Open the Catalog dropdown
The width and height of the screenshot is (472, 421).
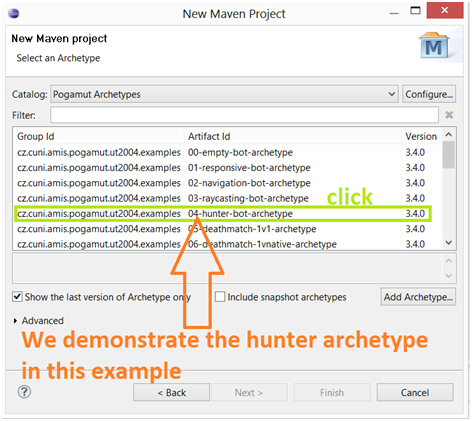click(224, 94)
